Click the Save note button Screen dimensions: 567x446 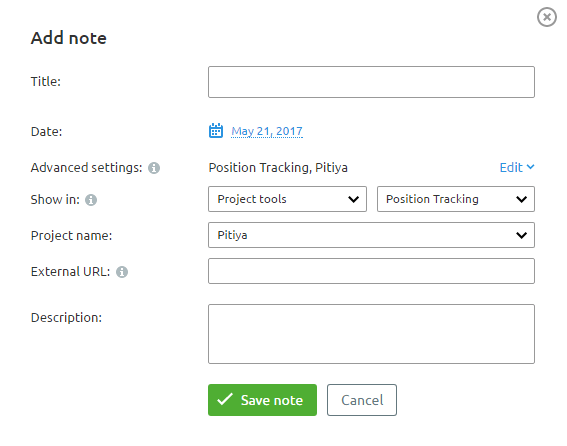coord(263,400)
